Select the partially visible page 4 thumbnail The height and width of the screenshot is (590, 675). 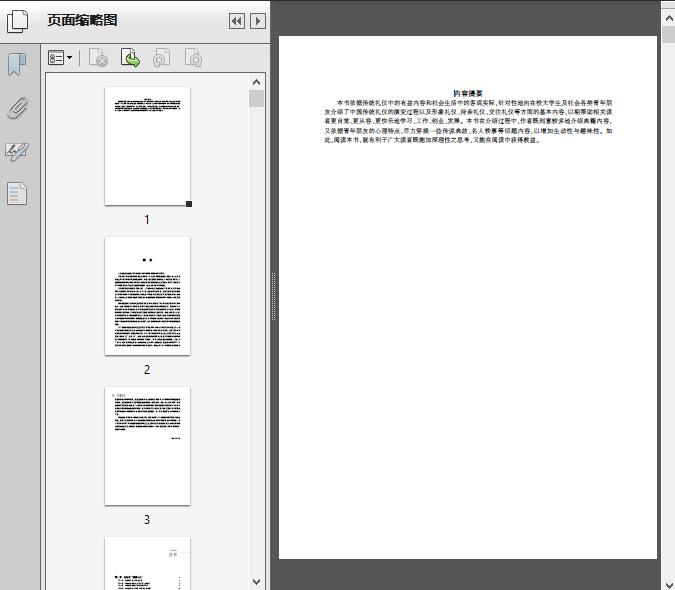pyautogui.click(x=147, y=564)
